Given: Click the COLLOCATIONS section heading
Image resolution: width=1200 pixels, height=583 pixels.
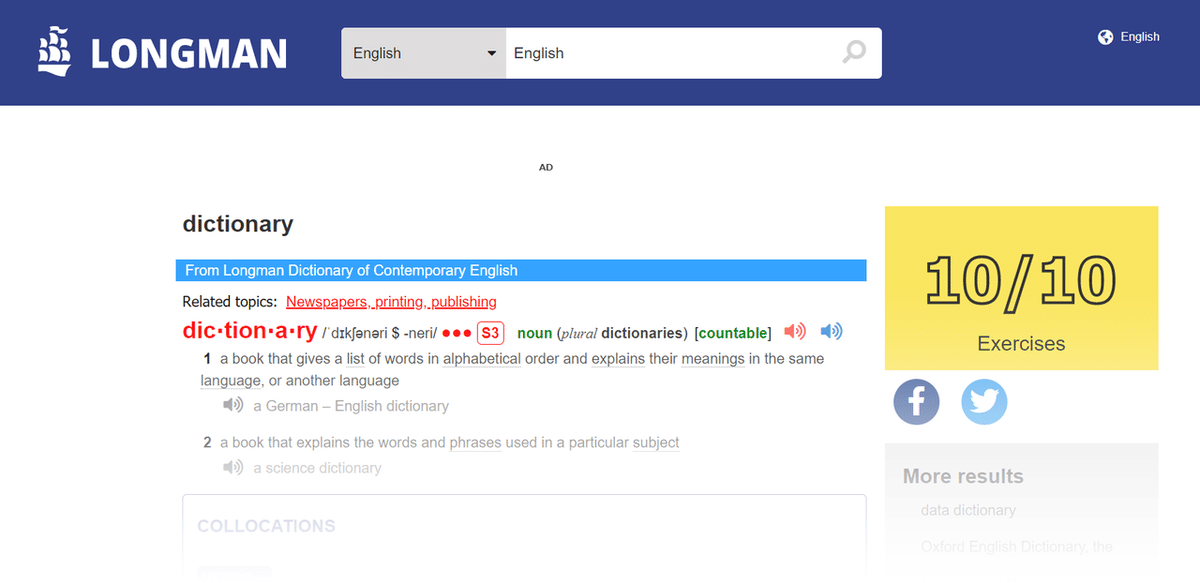Looking at the screenshot, I should tap(266, 526).
